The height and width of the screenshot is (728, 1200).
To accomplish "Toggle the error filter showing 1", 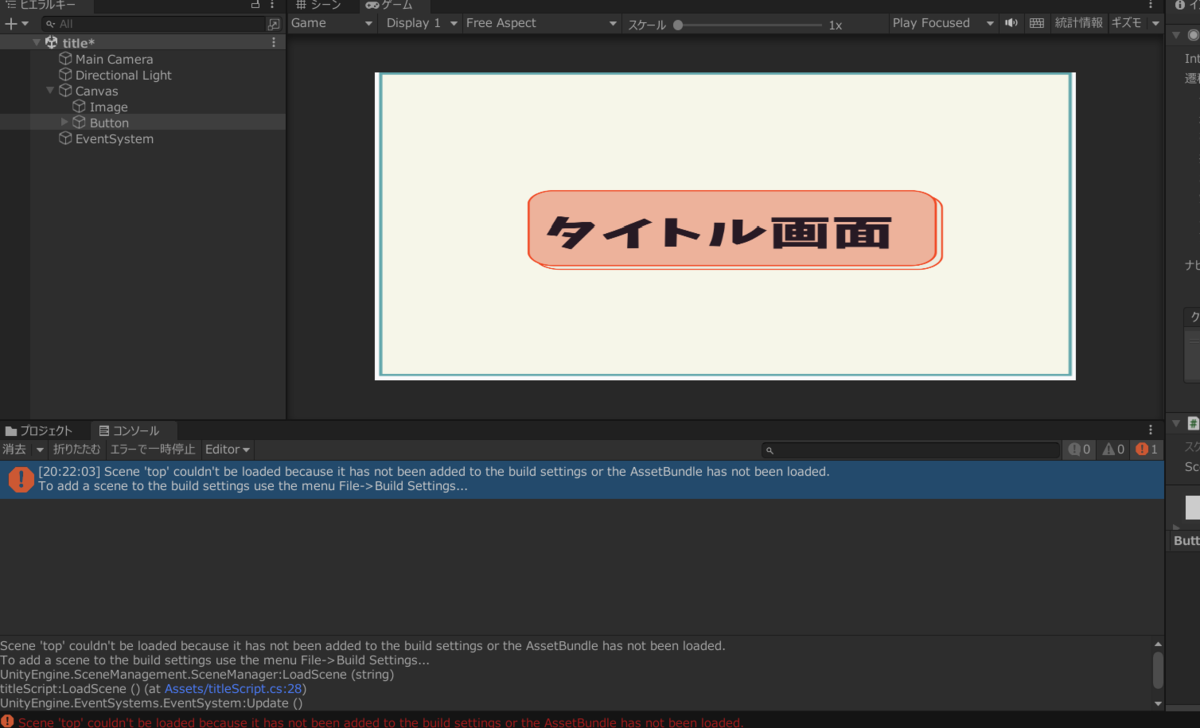I will (x=1147, y=450).
